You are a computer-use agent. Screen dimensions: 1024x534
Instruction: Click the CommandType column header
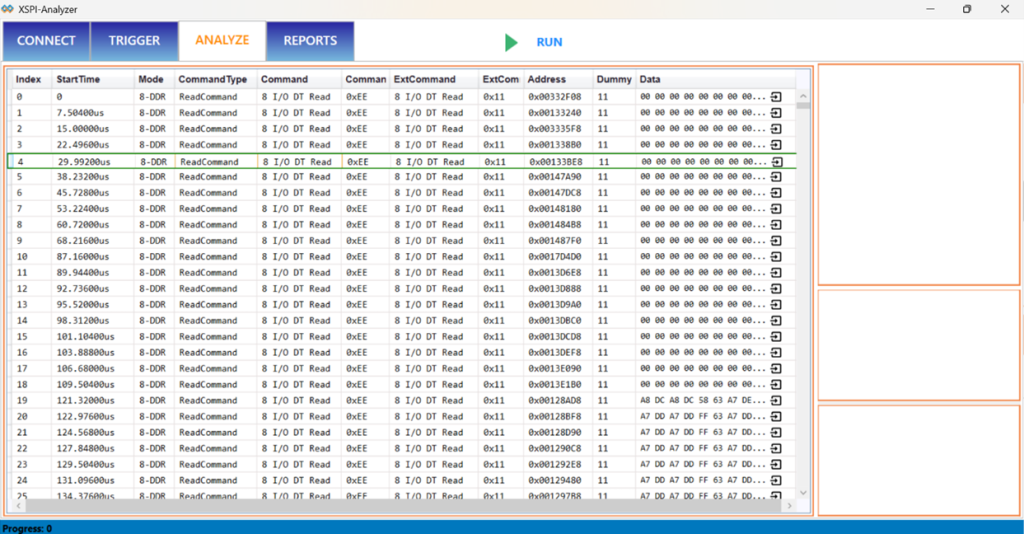click(205, 79)
